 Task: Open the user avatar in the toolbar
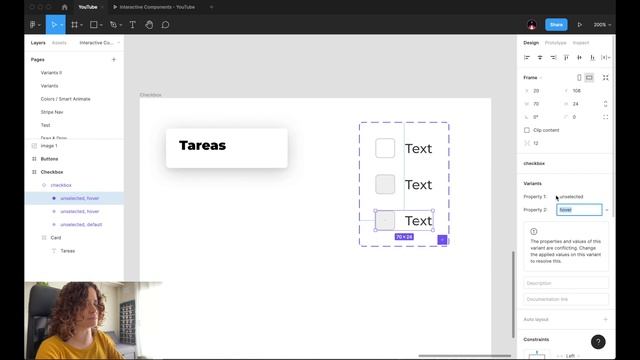point(532,25)
